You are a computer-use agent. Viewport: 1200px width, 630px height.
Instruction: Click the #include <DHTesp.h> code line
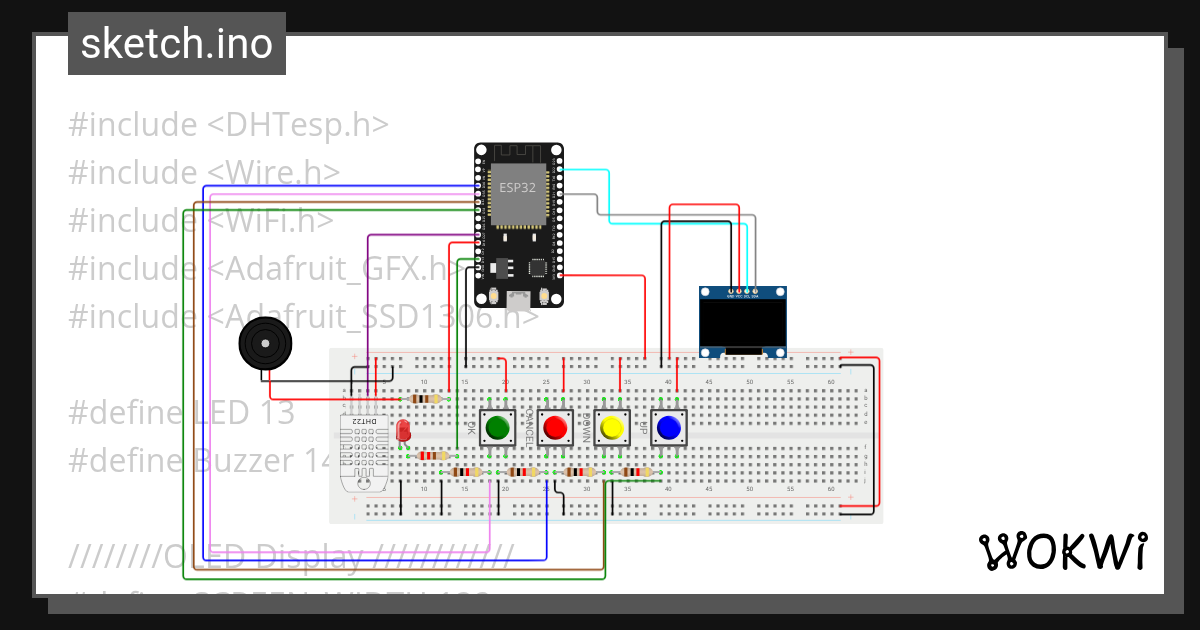[x=227, y=124]
